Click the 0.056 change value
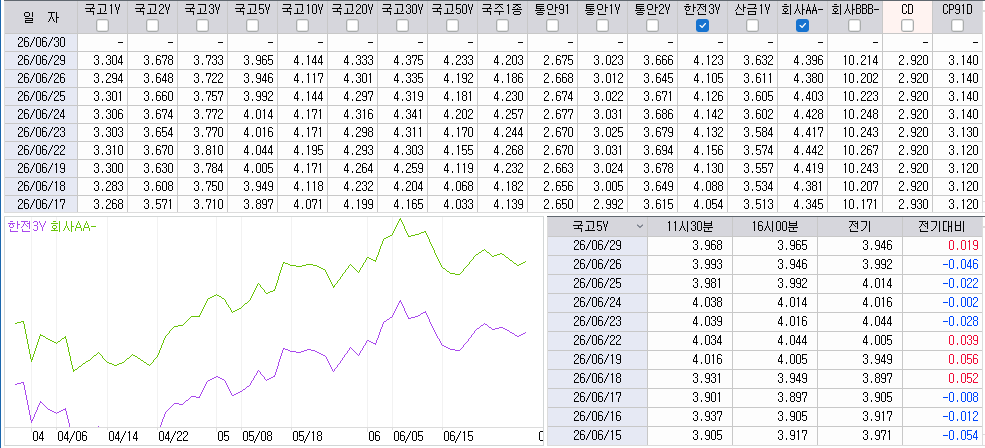The width and height of the screenshot is (985, 448). click(x=964, y=359)
